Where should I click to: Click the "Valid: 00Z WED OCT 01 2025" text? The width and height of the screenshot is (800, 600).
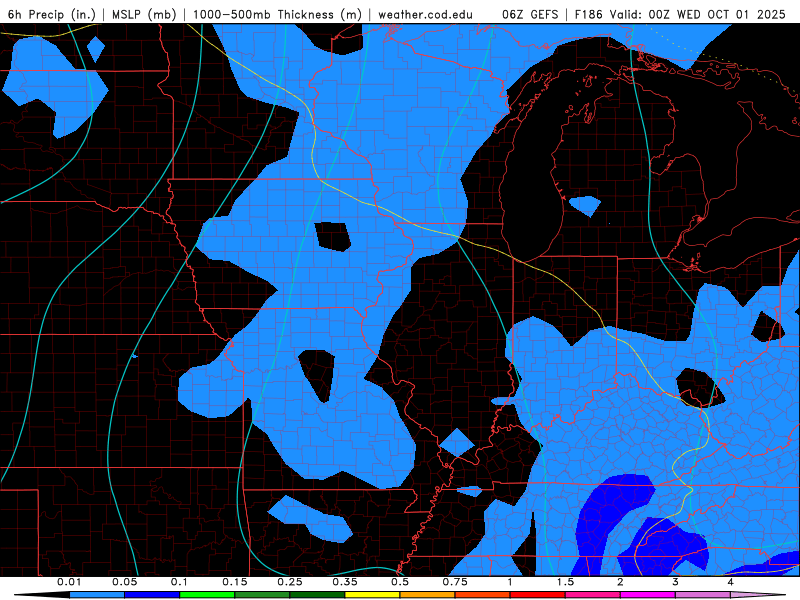coord(697,14)
